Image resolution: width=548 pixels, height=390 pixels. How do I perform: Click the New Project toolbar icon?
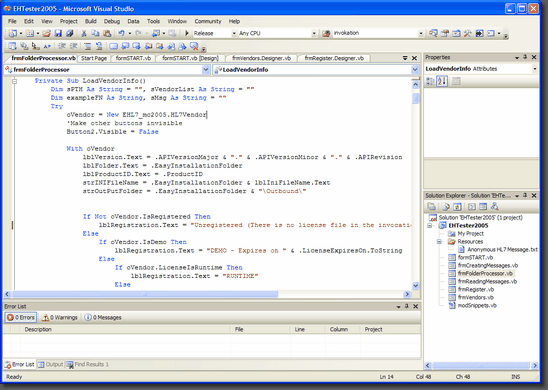(x=13, y=33)
